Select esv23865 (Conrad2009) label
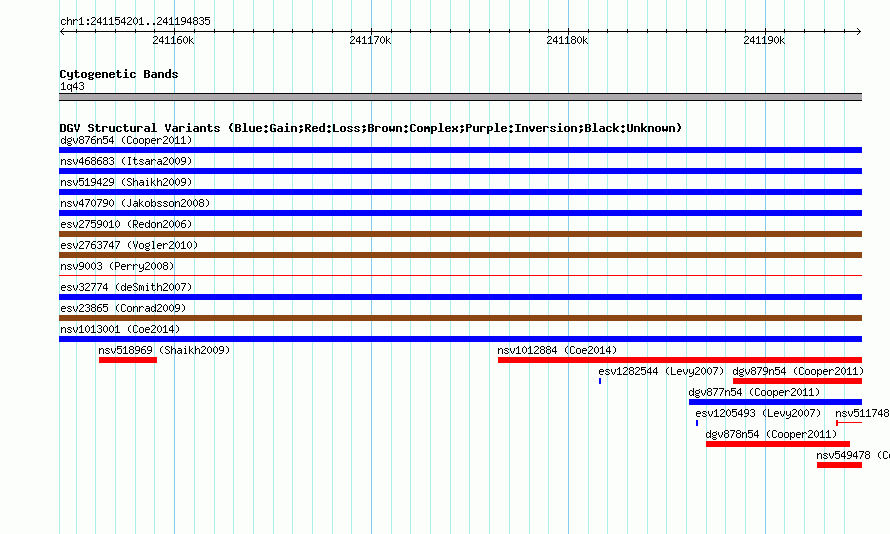 [x=123, y=308]
